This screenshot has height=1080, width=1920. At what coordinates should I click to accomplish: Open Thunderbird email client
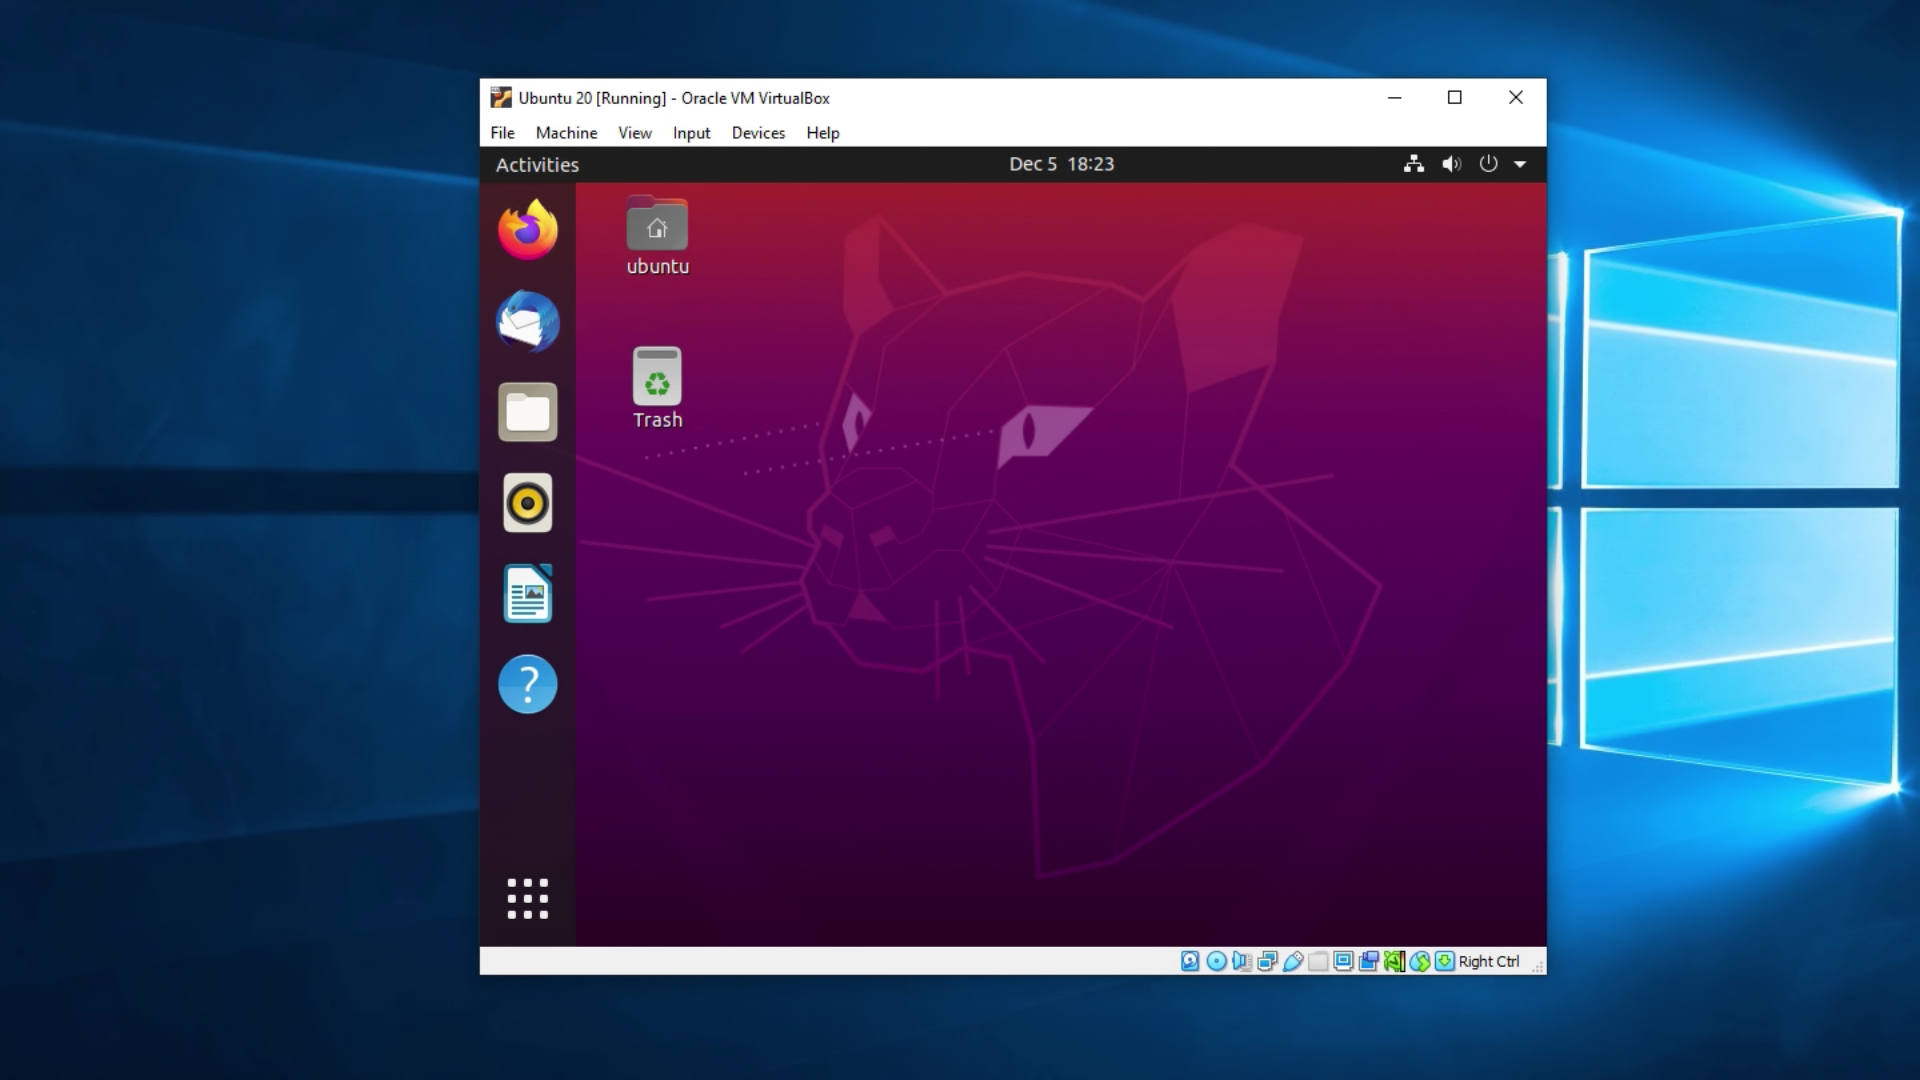(527, 322)
